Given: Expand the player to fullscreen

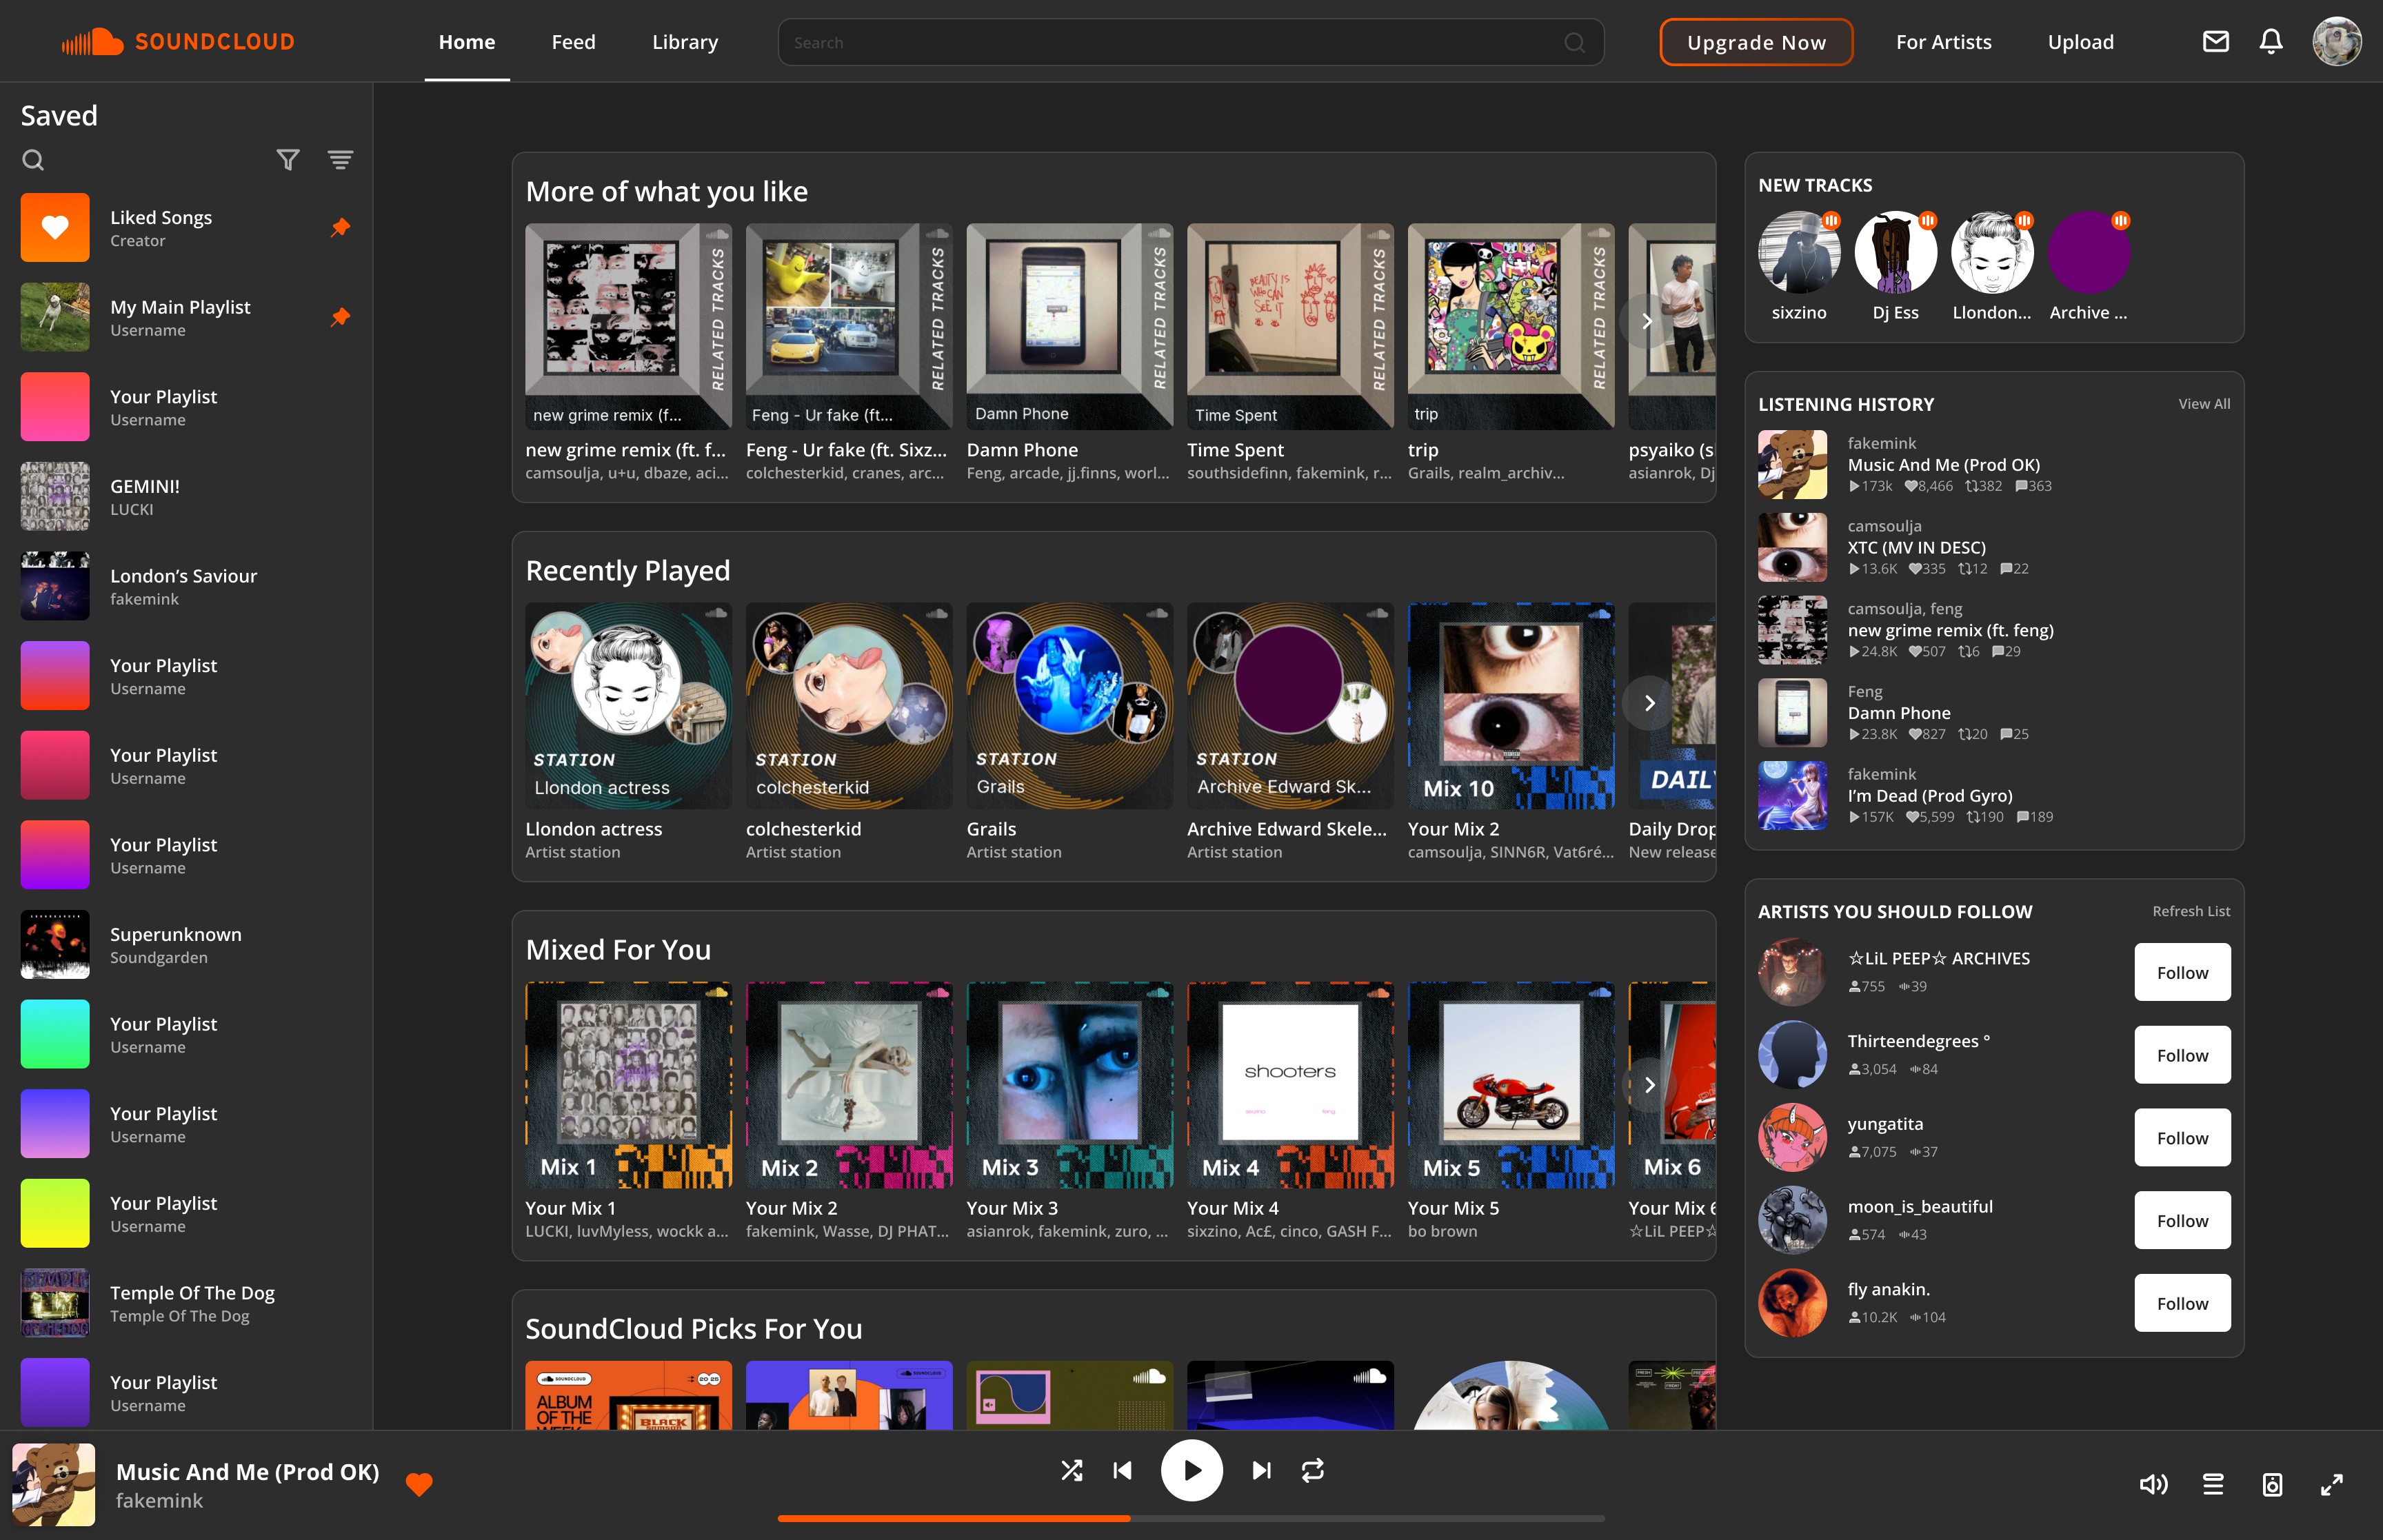Looking at the screenshot, I should tap(2331, 1484).
